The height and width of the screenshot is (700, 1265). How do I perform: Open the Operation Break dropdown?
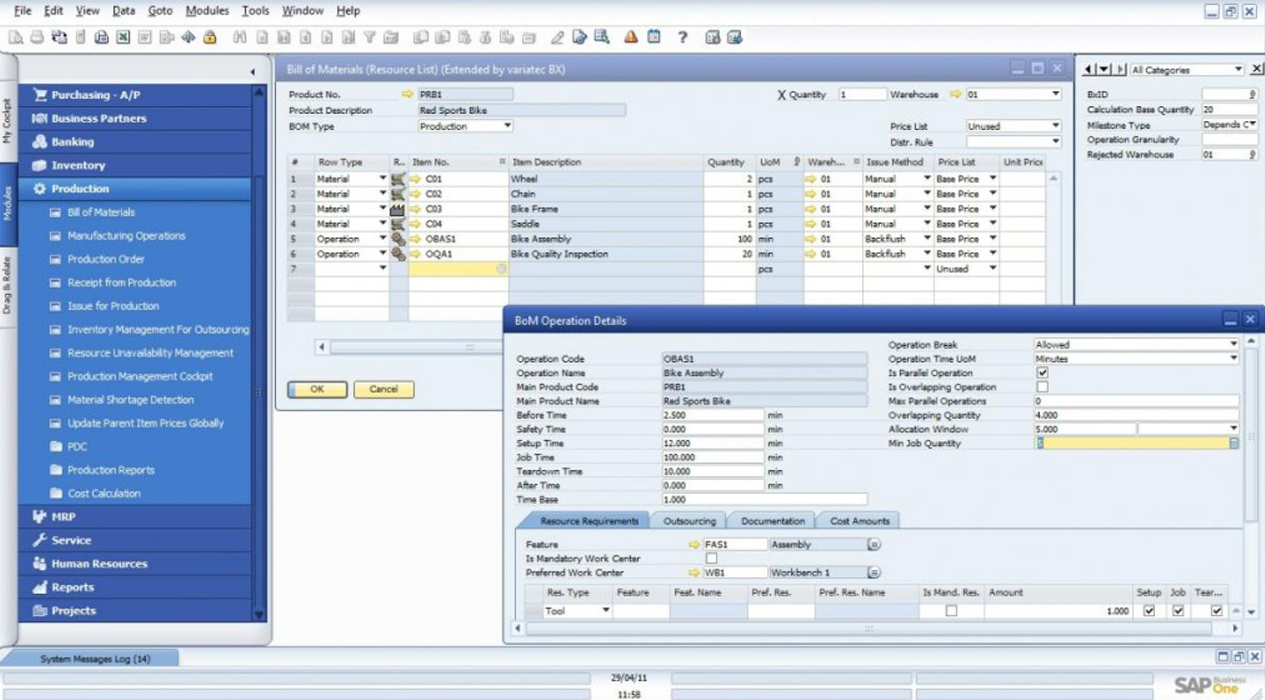pos(1234,343)
